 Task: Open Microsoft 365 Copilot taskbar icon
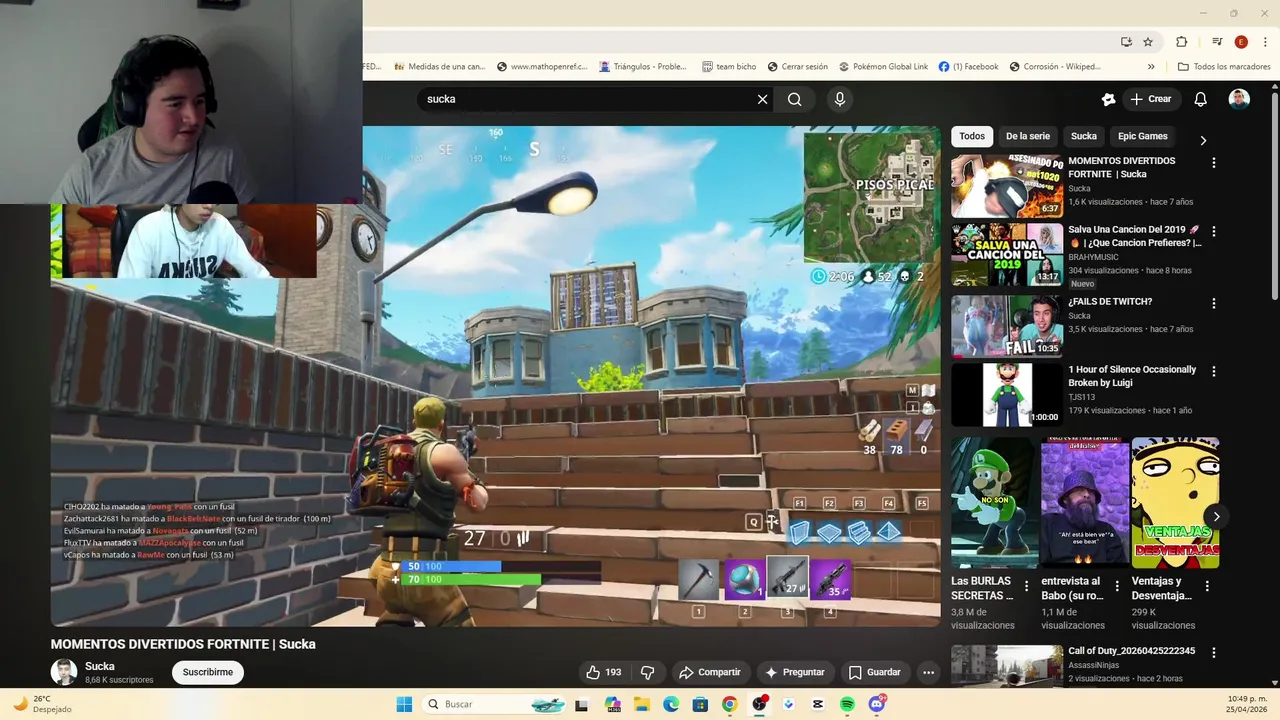tap(612, 704)
